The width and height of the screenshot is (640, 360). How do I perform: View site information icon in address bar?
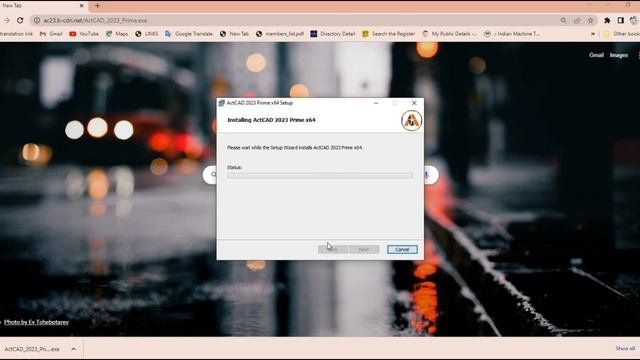[37, 20]
